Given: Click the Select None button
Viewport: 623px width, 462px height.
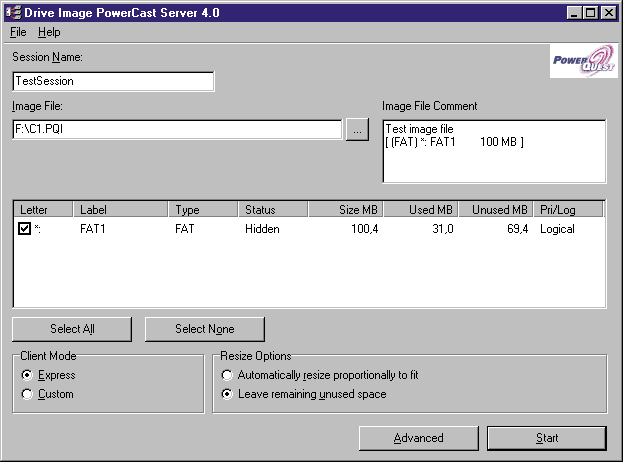Looking at the screenshot, I should pyautogui.click(x=205, y=329).
